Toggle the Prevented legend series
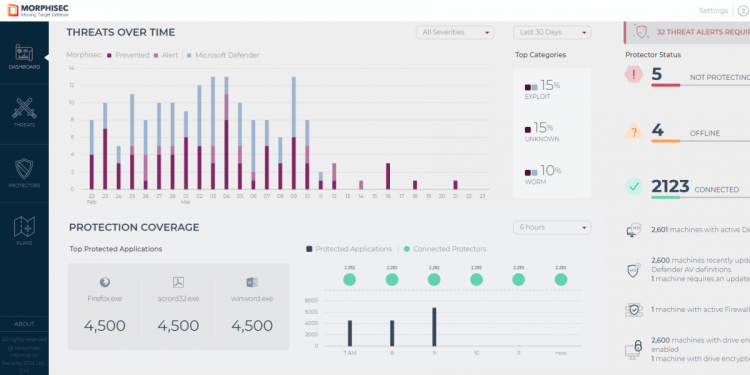 click(x=128, y=55)
